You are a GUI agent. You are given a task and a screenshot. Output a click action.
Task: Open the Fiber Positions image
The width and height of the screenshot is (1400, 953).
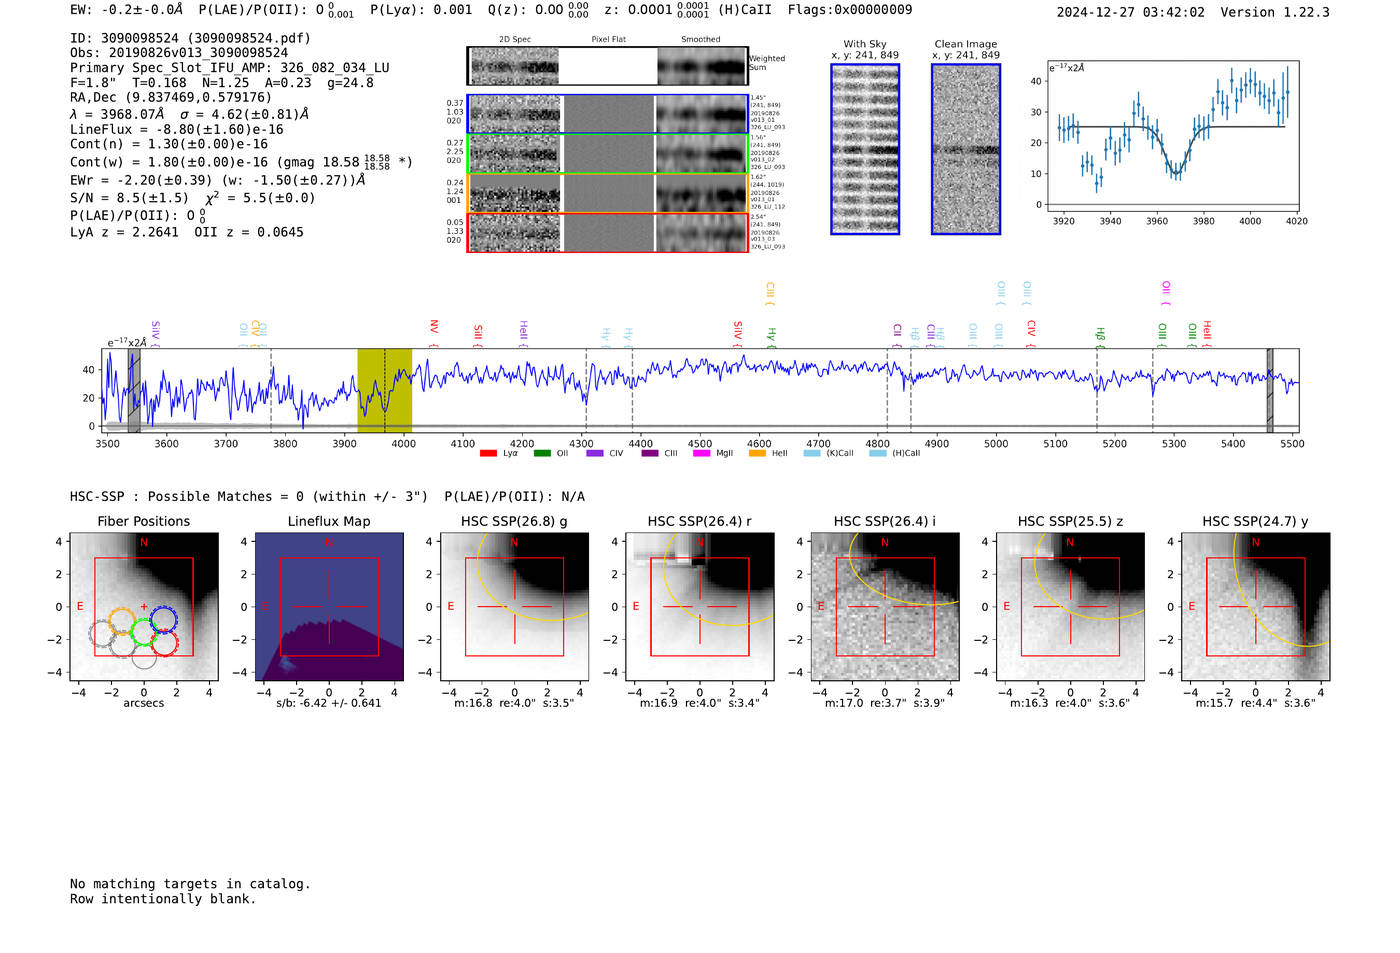144,606
